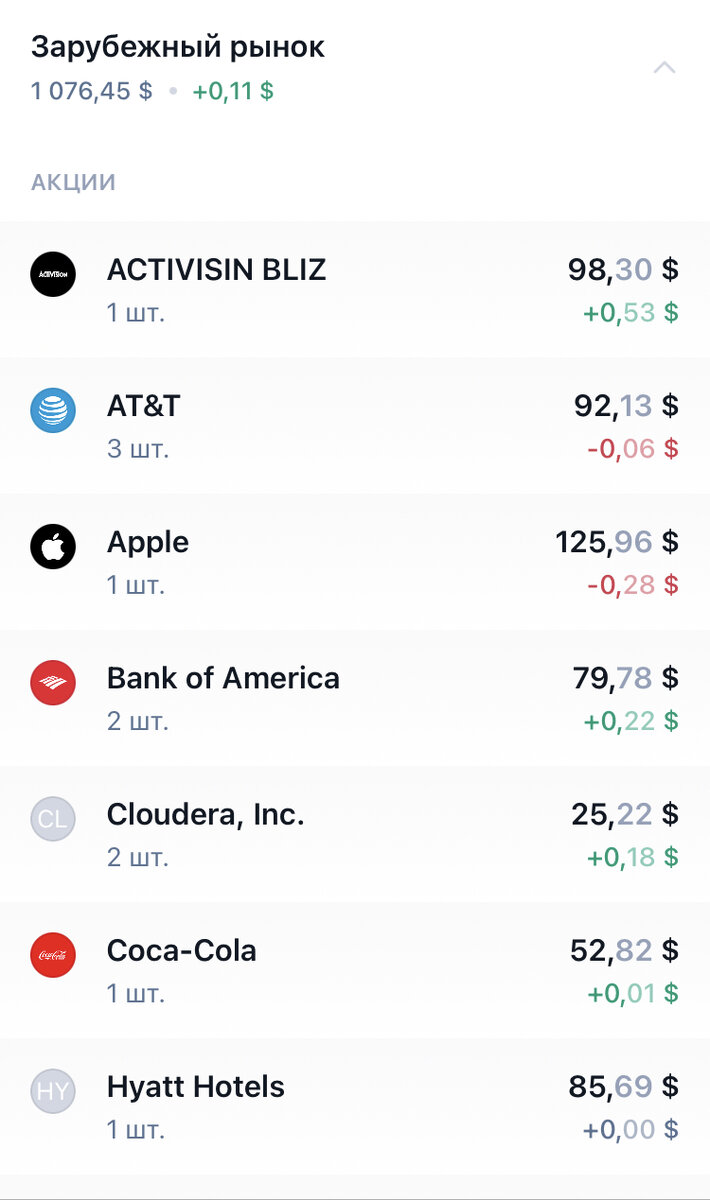Tap the Зарубежный рынок header title
Viewport: 710px width, 1200px height.
coord(178,47)
